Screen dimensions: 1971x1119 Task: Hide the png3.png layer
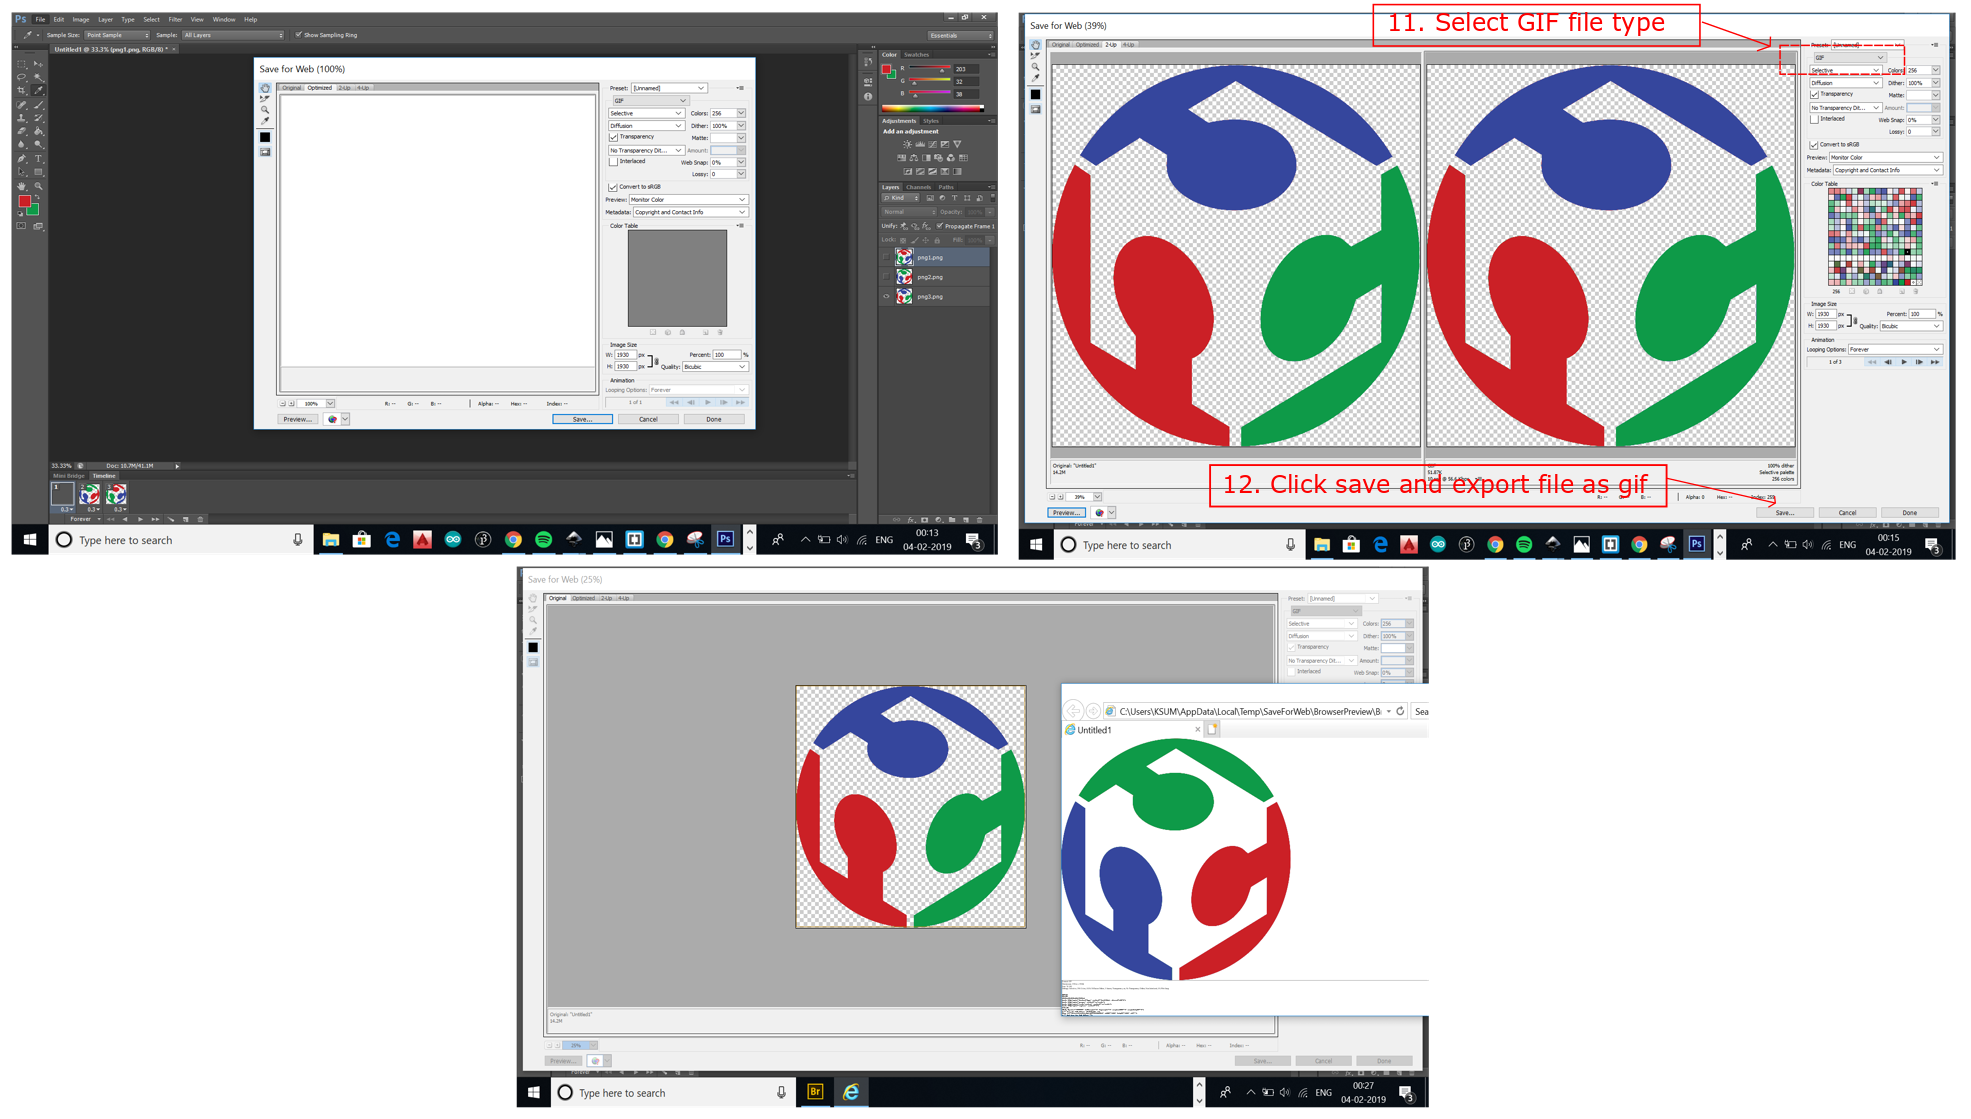(886, 297)
